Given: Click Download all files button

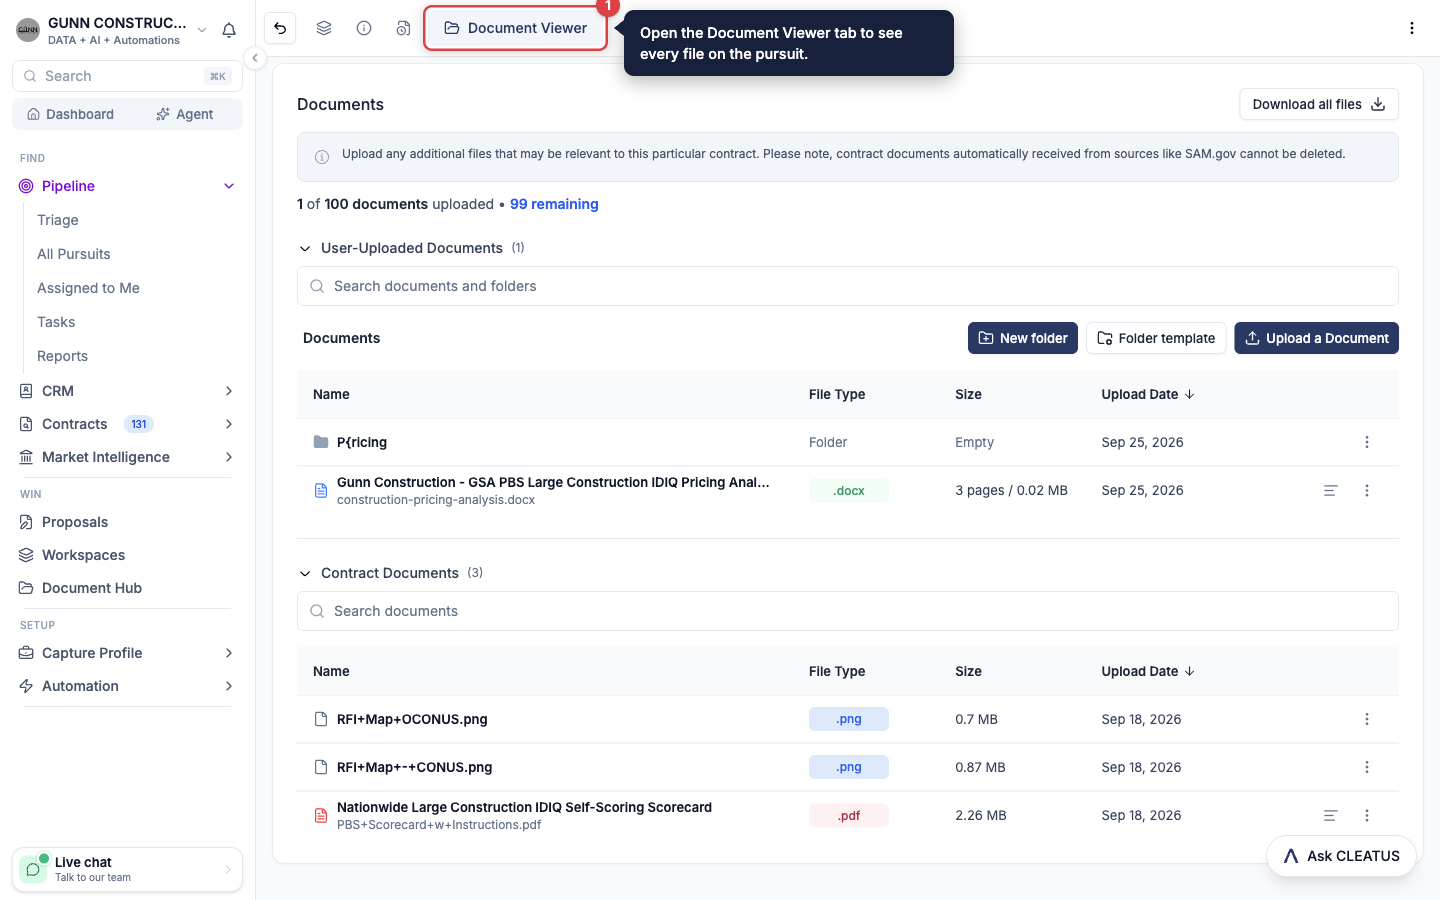Looking at the screenshot, I should pyautogui.click(x=1318, y=104).
